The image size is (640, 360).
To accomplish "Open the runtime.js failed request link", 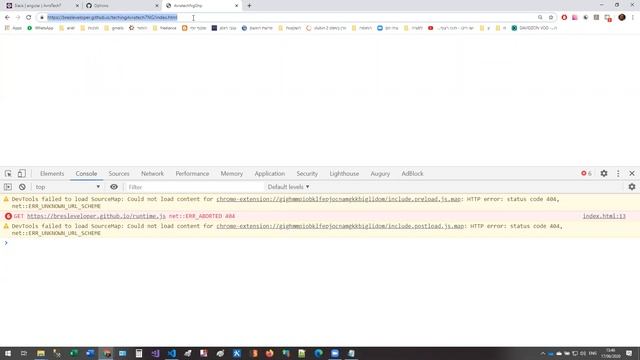I will click(x=96, y=216).
